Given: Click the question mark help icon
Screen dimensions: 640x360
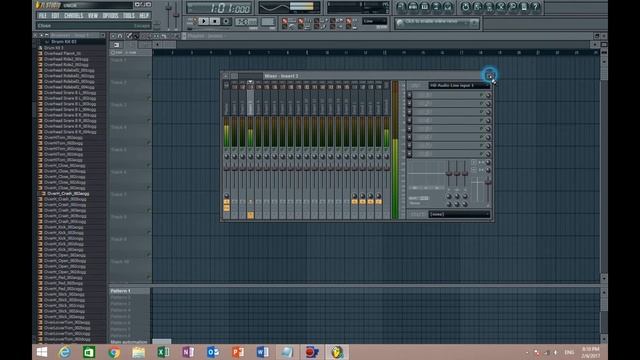Looking at the screenshot, I should 536,7.
